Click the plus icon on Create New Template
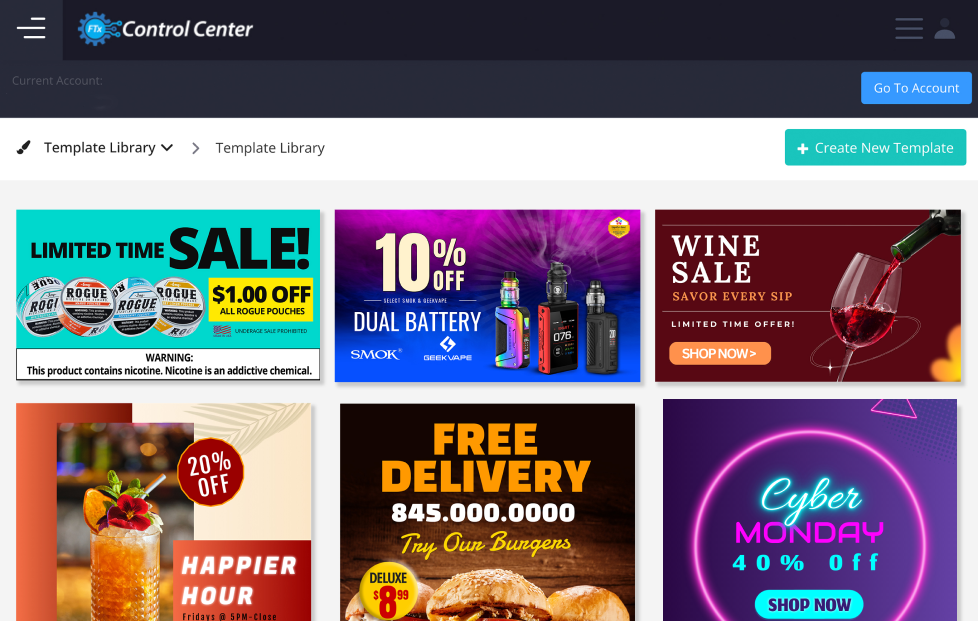 803,148
